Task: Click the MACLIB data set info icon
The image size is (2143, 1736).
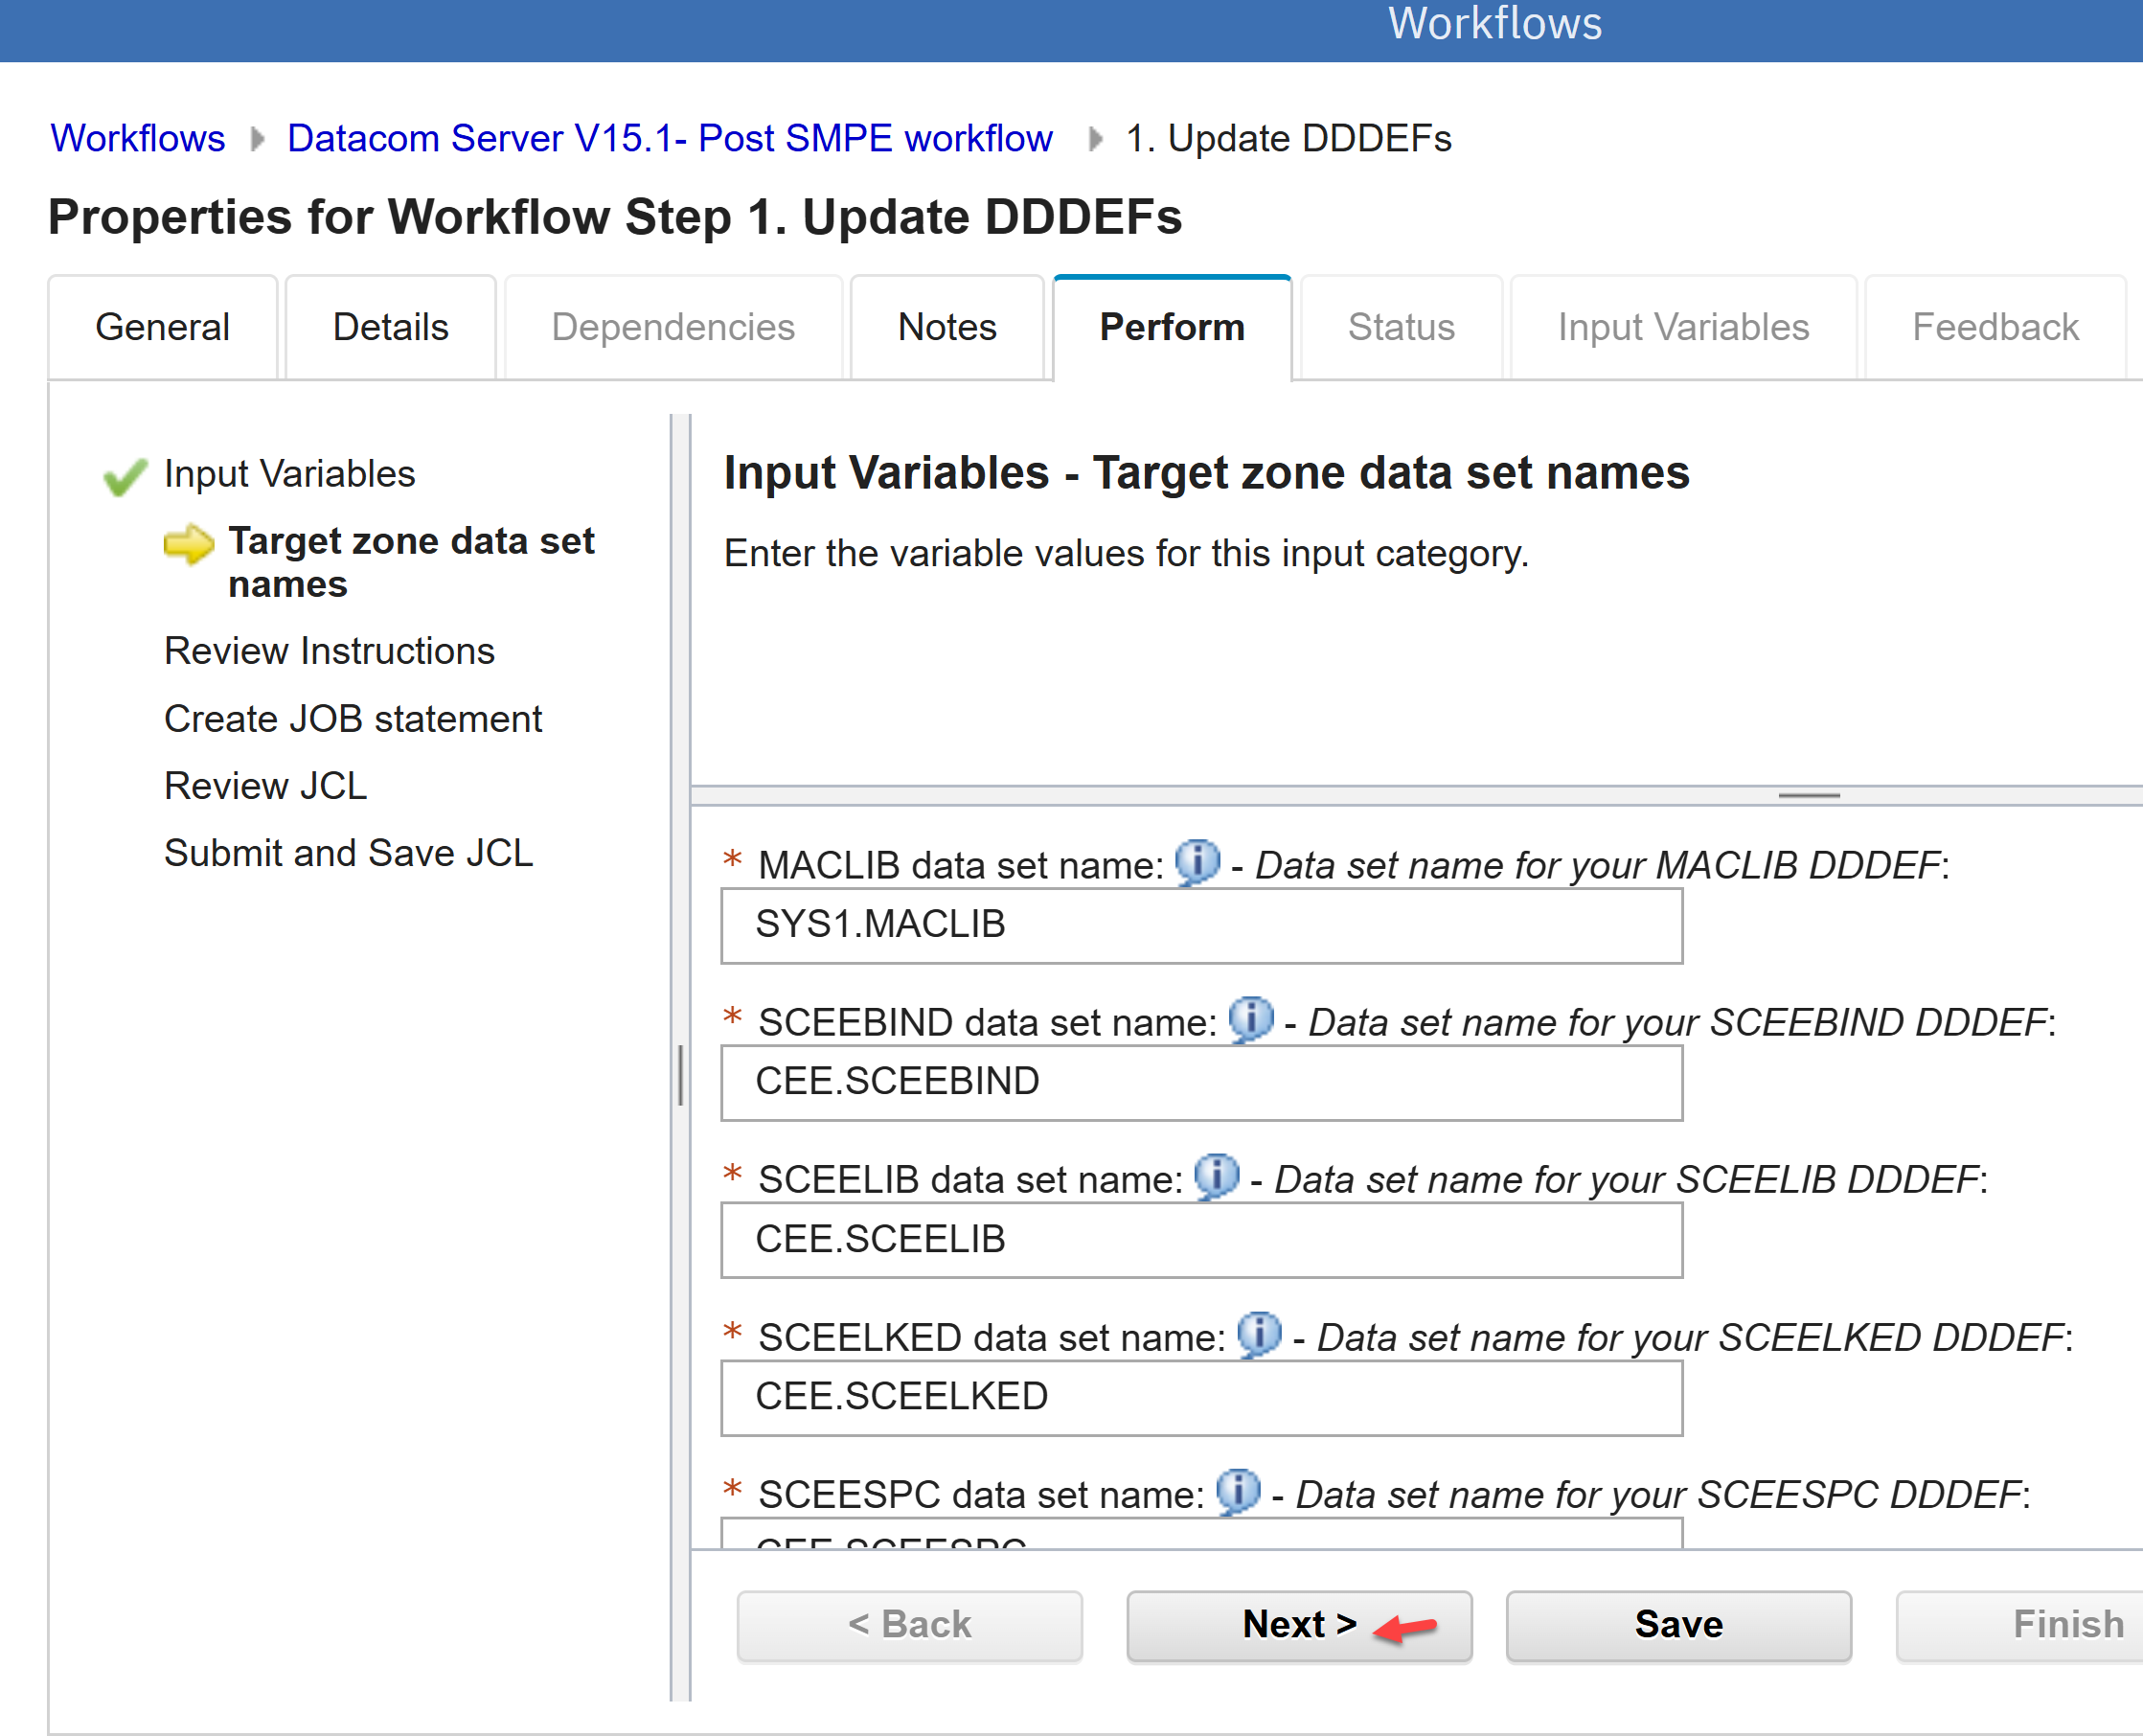Action: 1197,861
